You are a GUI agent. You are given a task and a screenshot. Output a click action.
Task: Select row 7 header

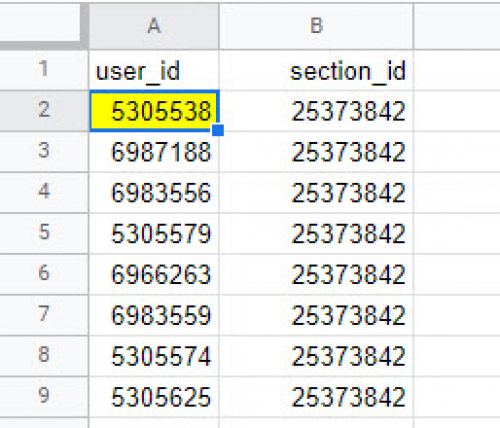click(x=44, y=315)
